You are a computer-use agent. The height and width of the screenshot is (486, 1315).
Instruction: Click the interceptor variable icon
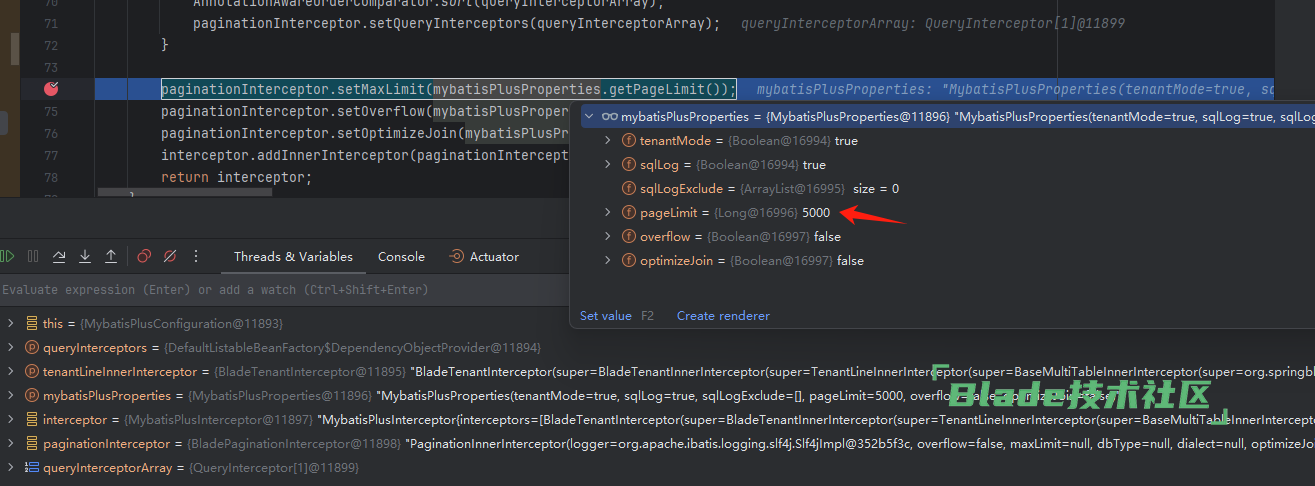pos(31,420)
